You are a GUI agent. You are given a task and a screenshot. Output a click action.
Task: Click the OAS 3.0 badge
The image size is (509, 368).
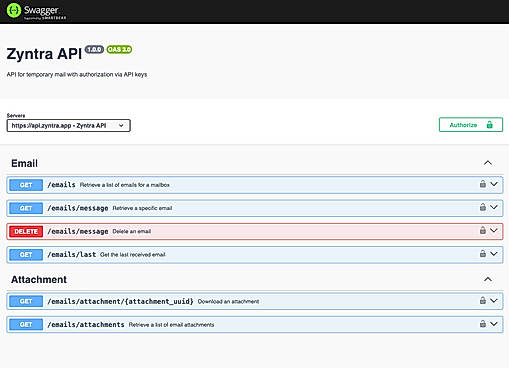[x=119, y=49]
